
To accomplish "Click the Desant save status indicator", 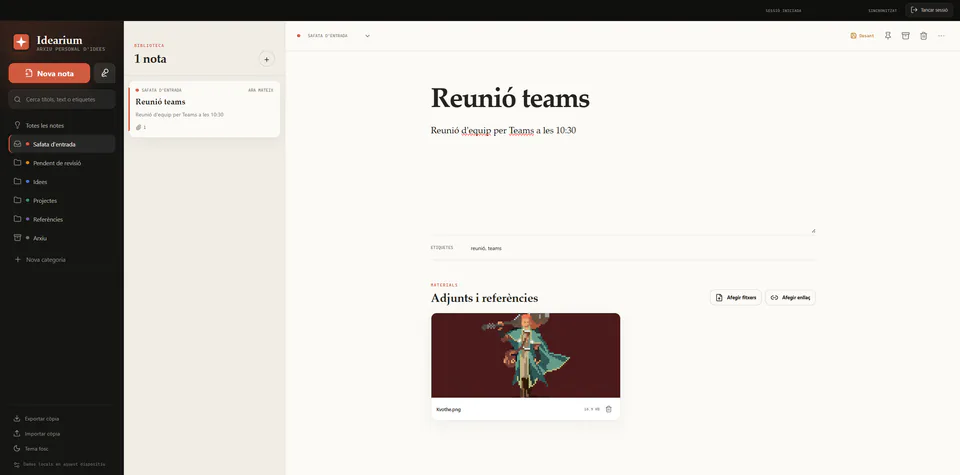I will click(x=862, y=36).
